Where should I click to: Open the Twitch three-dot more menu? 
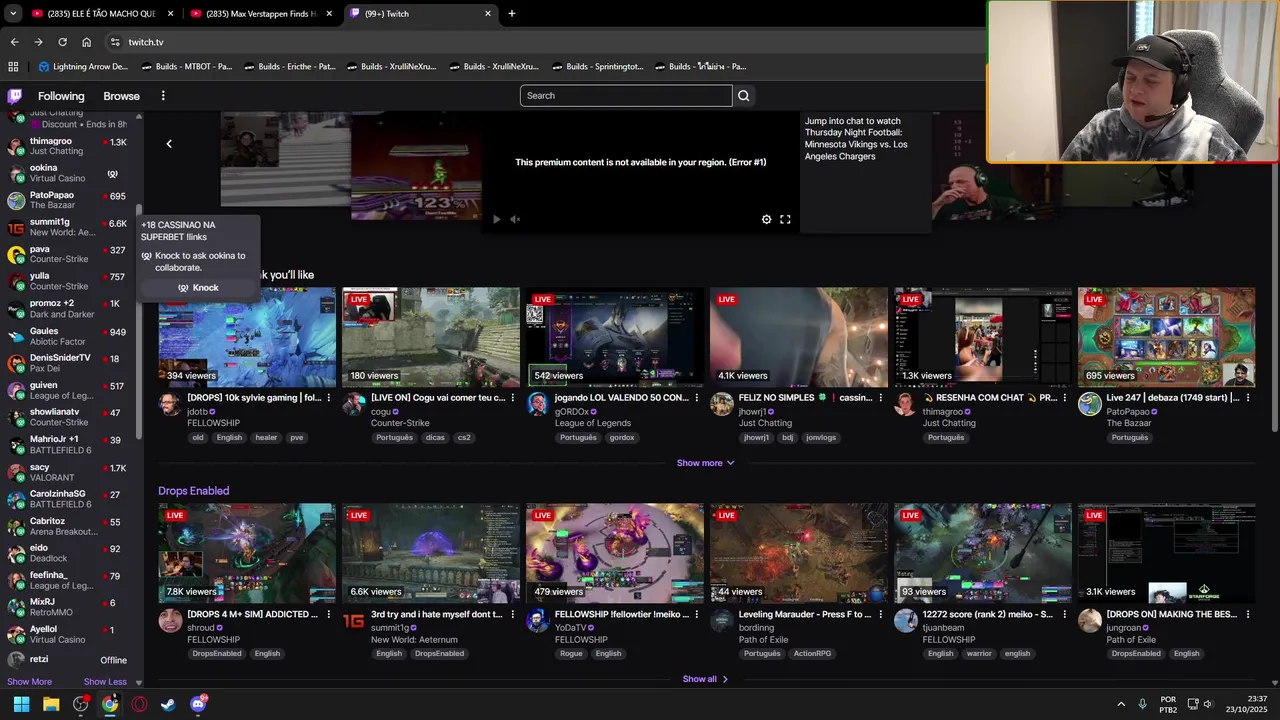(163, 96)
